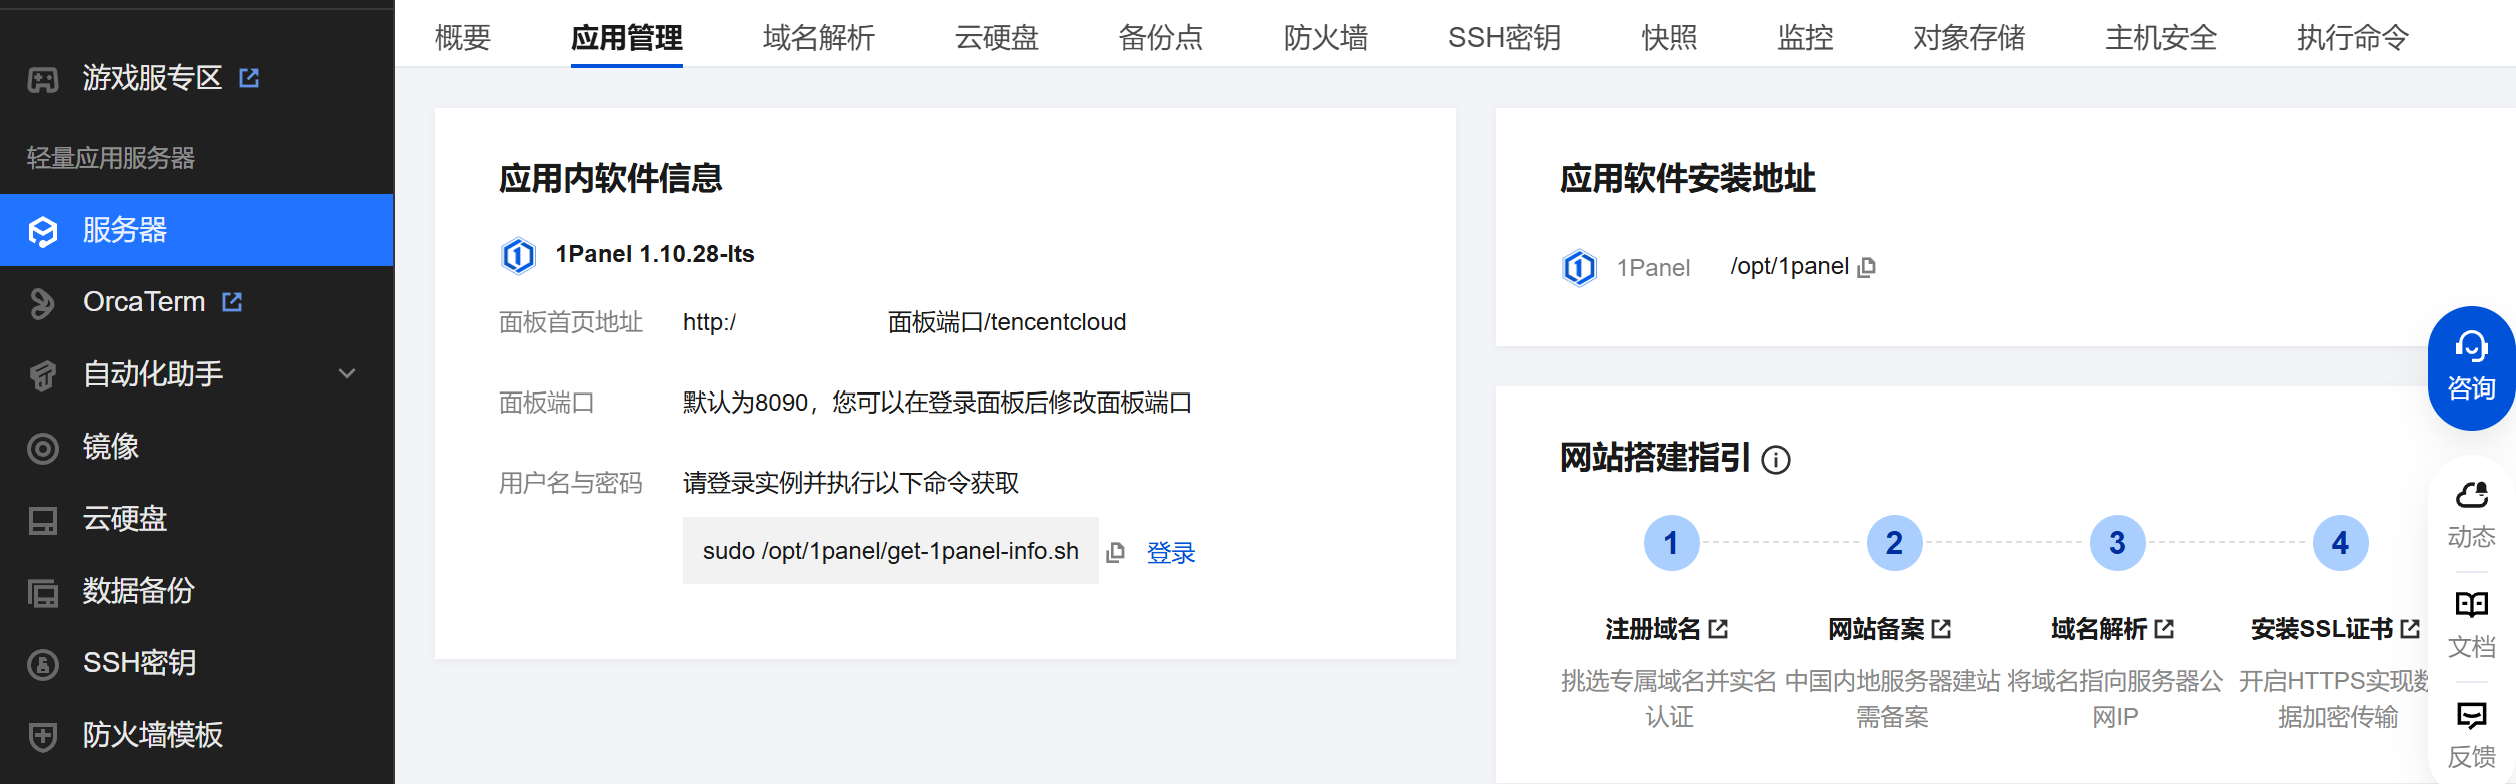Copy the /opt/1panel install path
This screenshot has height=784, width=2516.
tap(1866, 268)
